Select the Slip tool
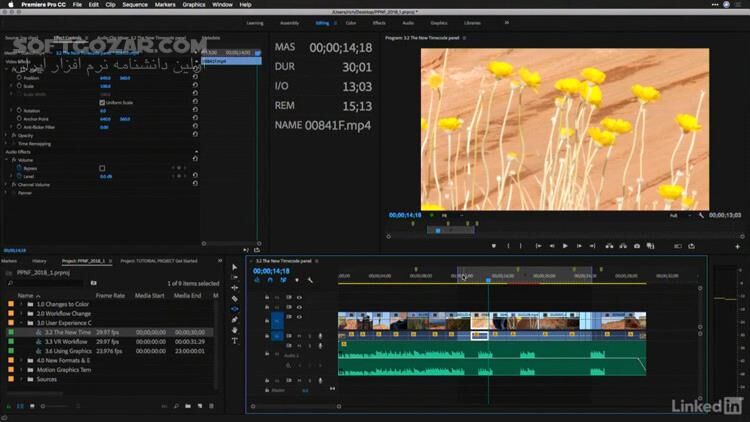 tap(234, 309)
